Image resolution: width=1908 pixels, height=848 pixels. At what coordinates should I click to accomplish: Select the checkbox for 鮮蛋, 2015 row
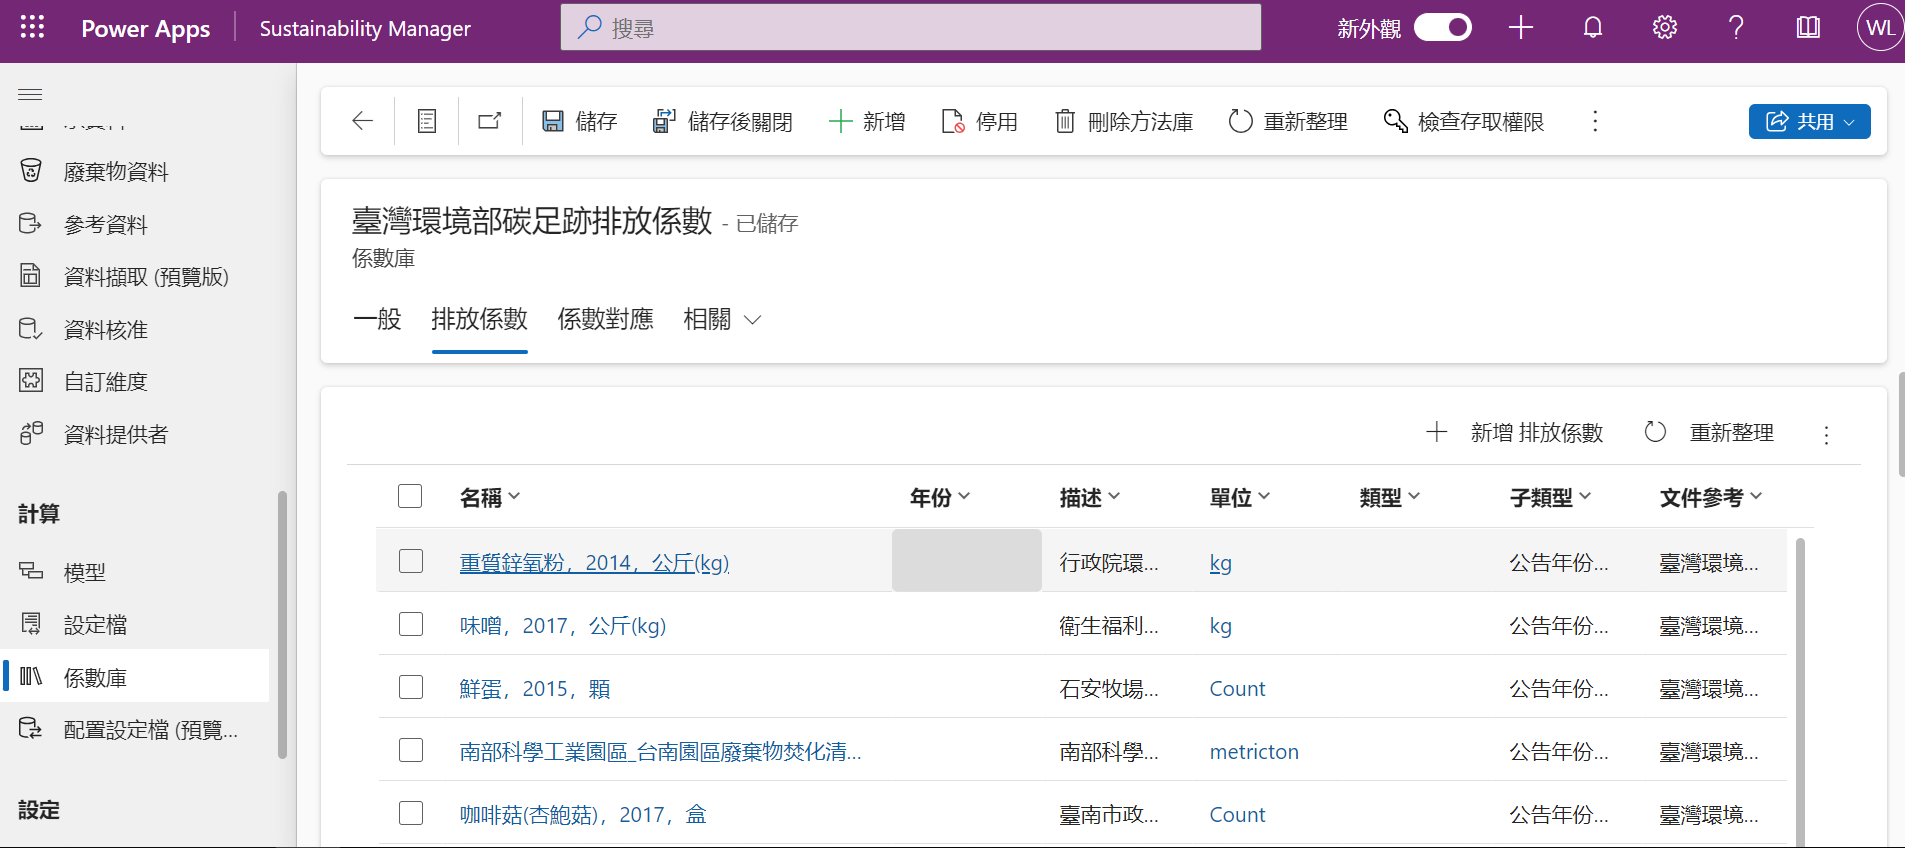[x=411, y=687]
